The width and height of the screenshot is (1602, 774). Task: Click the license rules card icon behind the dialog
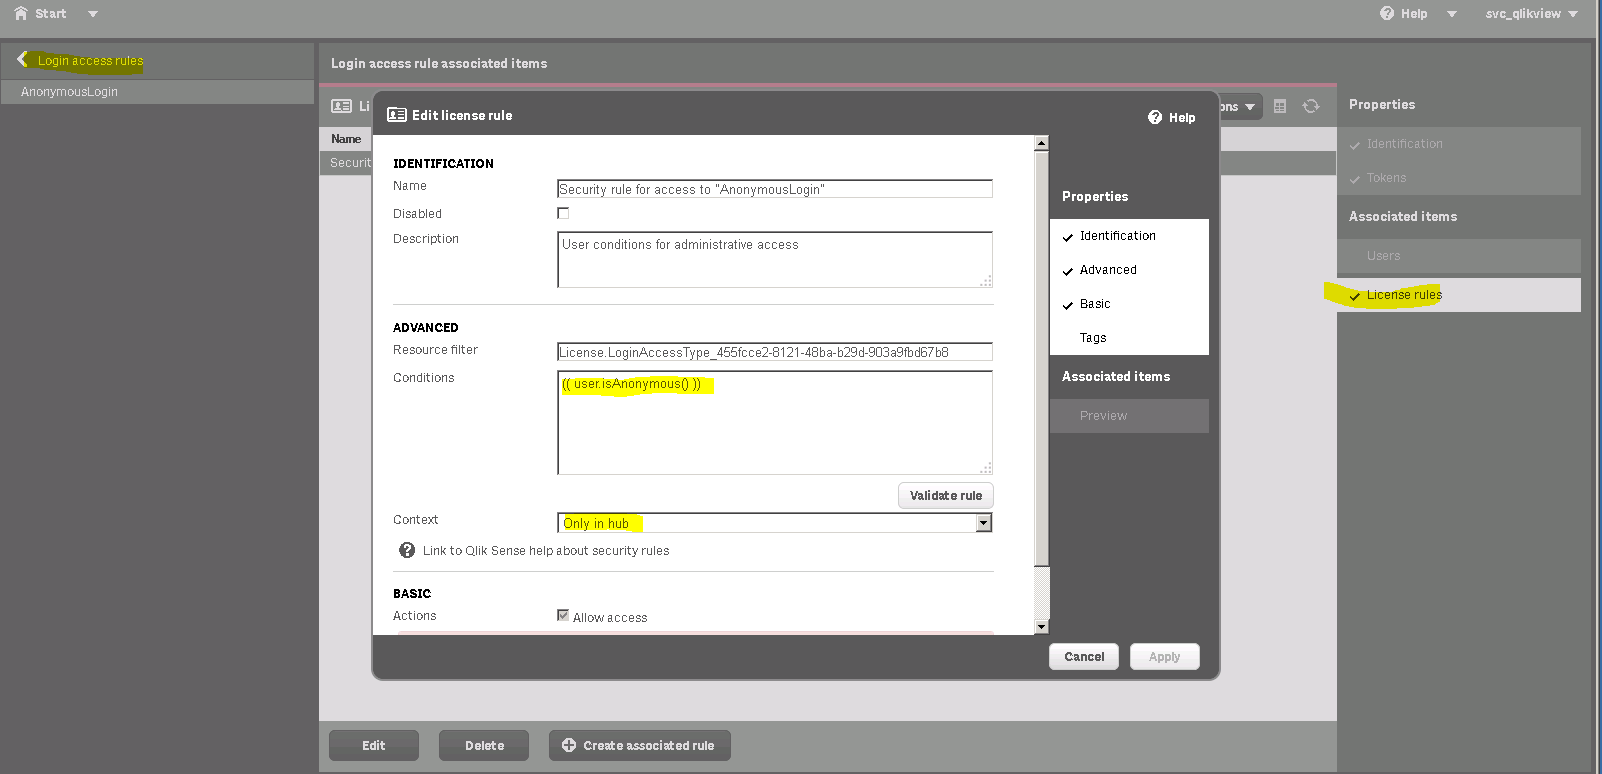coord(341,106)
